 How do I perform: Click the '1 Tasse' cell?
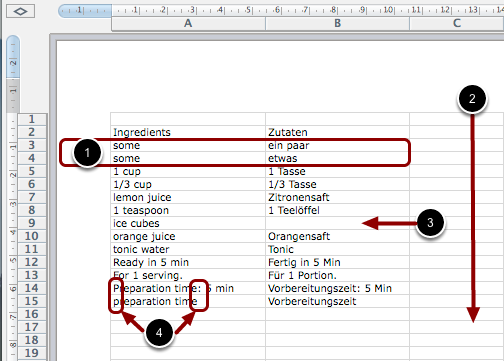pyautogui.click(x=337, y=171)
